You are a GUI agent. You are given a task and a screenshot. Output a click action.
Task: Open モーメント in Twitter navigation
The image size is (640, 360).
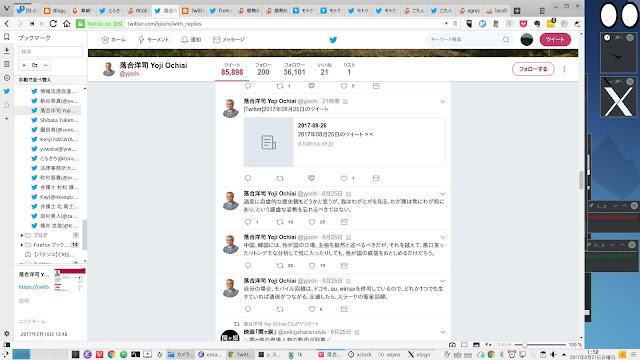[x=153, y=40]
